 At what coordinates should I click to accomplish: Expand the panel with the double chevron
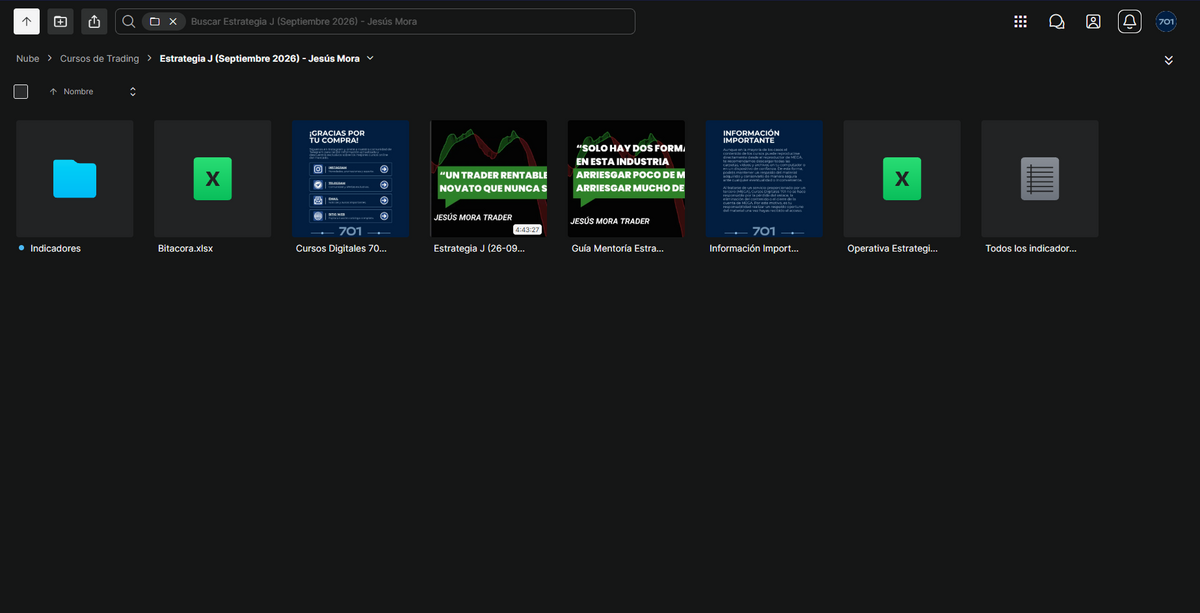[1169, 60]
